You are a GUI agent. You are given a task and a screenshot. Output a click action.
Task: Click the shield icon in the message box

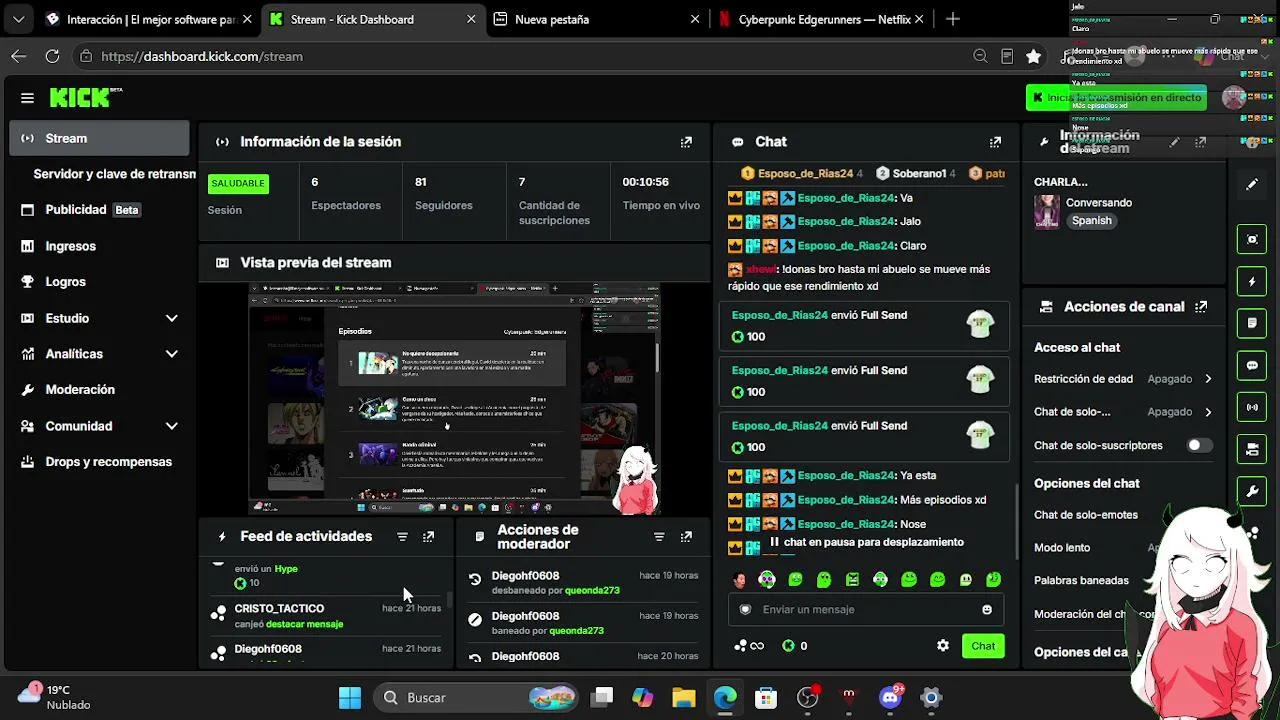(x=745, y=610)
